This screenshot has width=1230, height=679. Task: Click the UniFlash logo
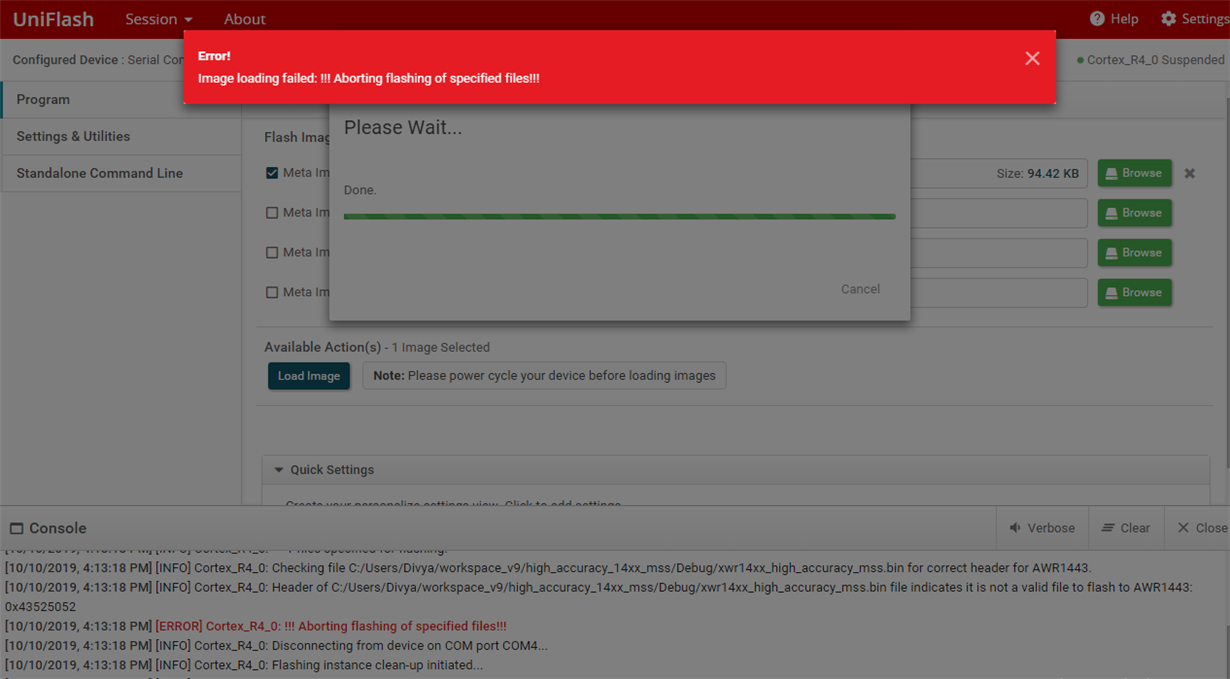53,19
